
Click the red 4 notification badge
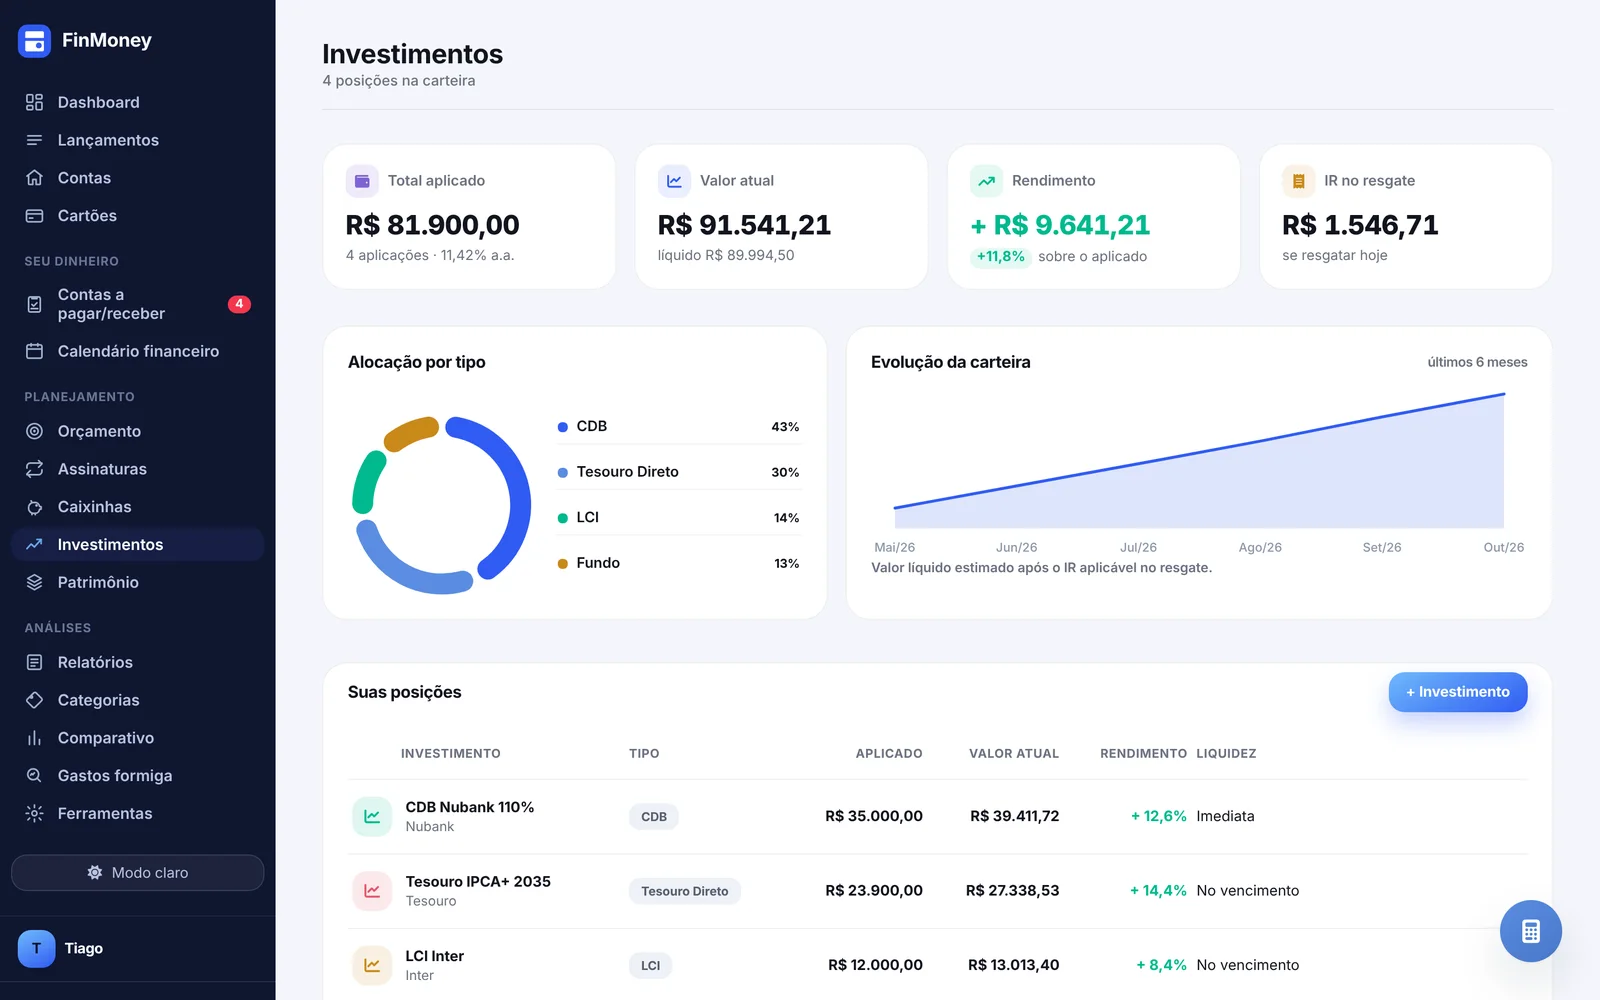(239, 304)
